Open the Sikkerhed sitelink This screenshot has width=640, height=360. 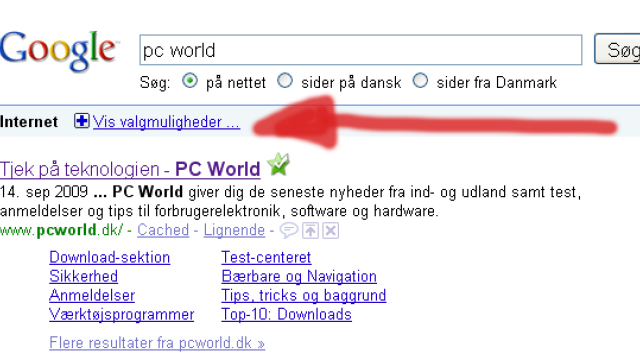(x=83, y=277)
